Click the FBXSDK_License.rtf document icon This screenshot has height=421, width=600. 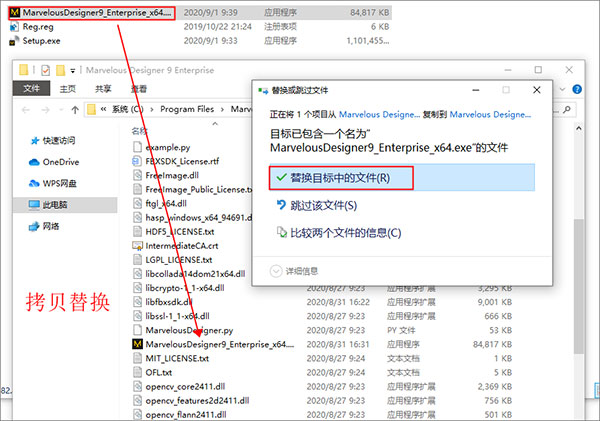coord(137,161)
